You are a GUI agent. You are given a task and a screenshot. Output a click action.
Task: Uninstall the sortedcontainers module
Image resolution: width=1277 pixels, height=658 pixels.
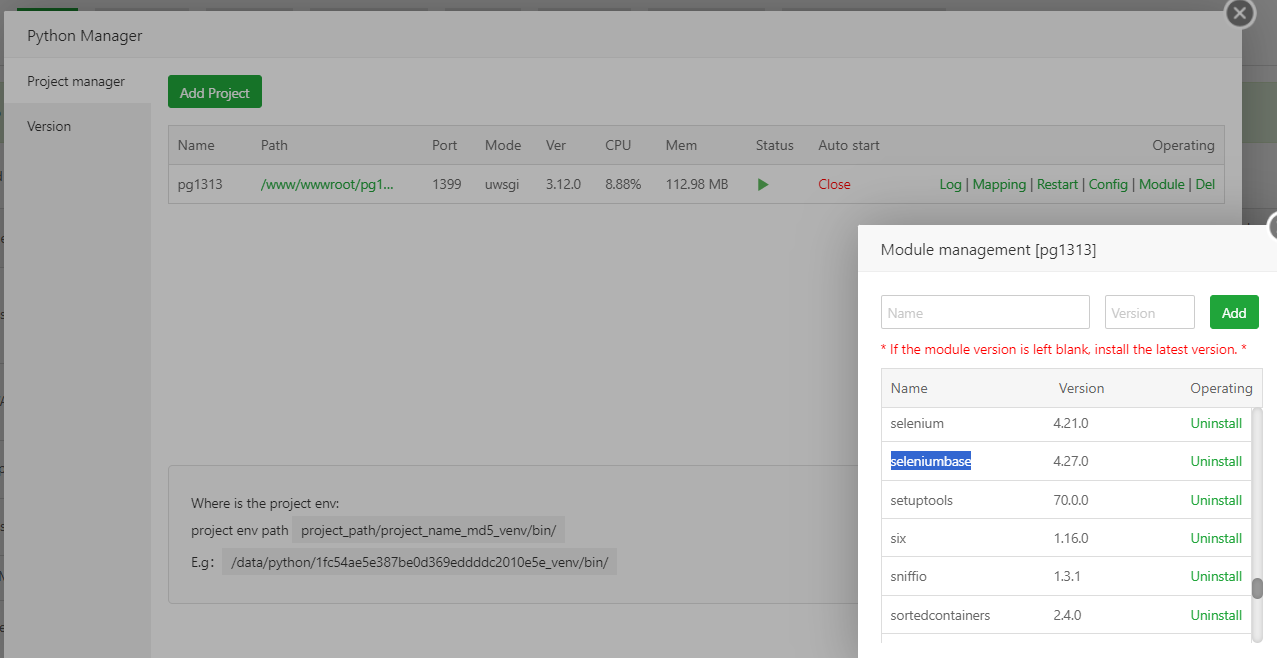pyautogui.click(x=1216, y=616)
